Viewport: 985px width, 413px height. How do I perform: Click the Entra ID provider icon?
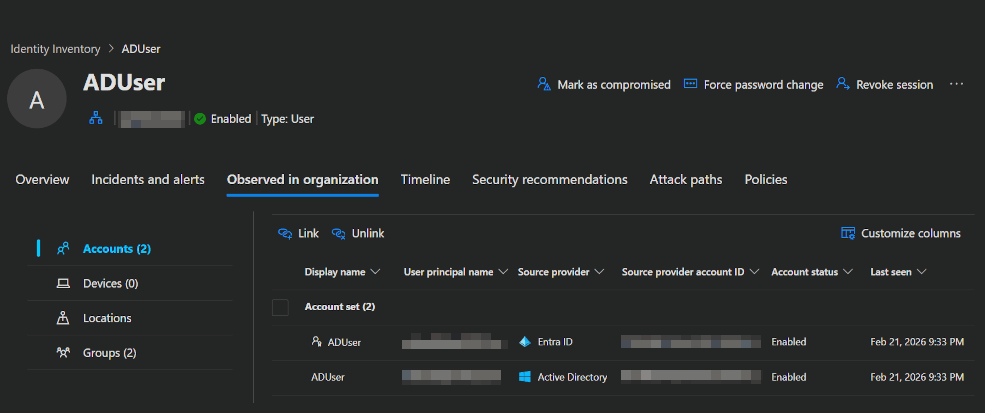click(524, 342)
